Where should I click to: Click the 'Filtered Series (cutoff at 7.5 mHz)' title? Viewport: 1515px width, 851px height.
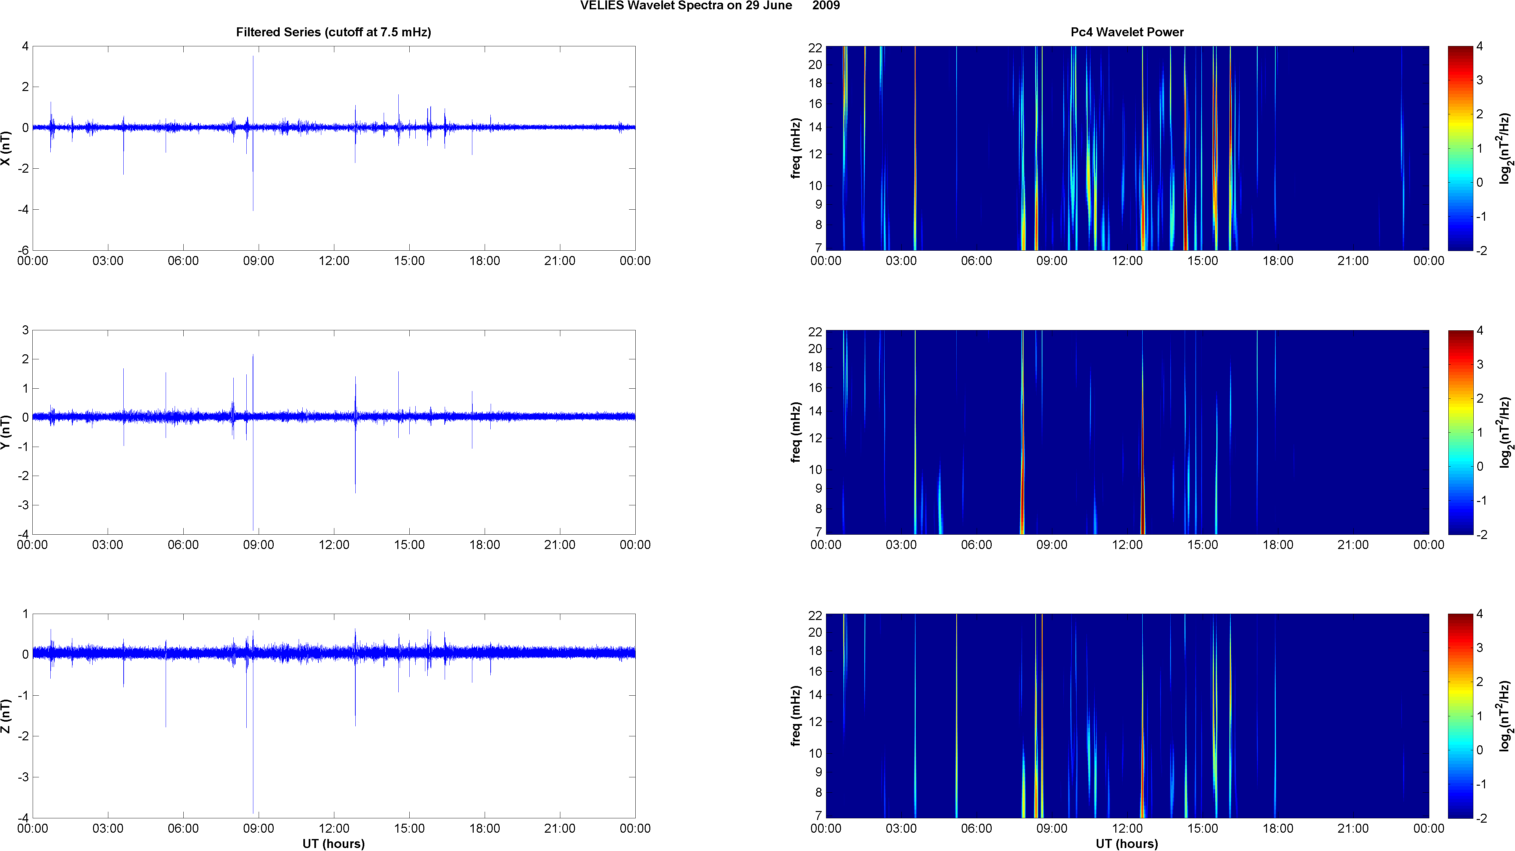pos(333,32)
